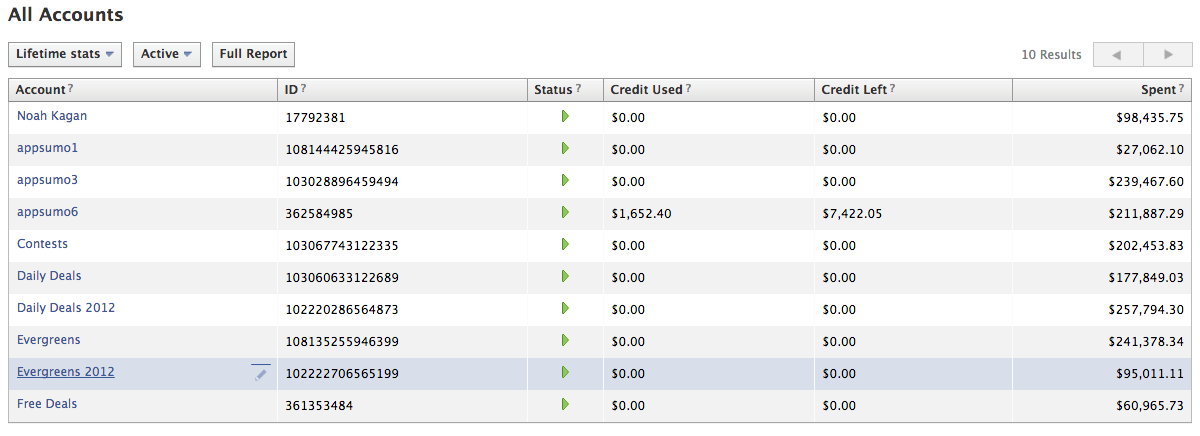Image resolution: width=1200 pixels, height=436 pixels.
Task: Open the Daily Deals account link
Action: coord(49,276)
